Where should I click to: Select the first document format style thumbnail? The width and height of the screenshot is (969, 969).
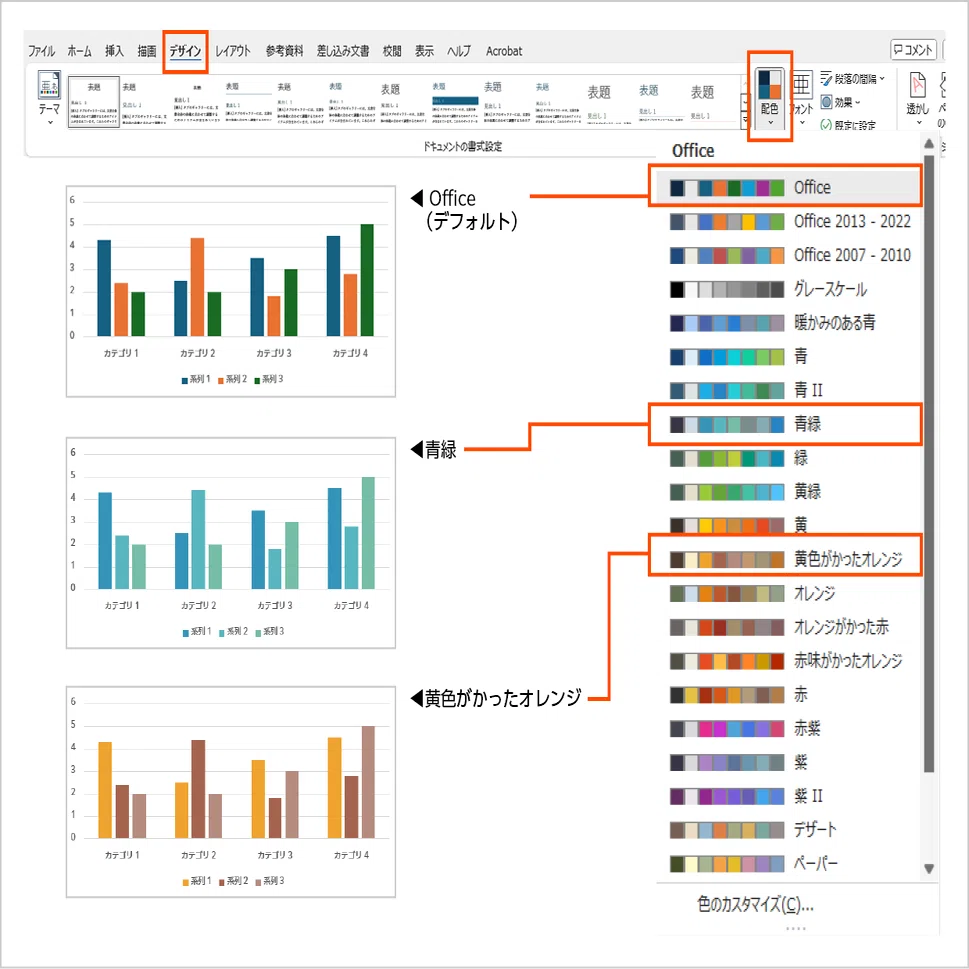[94, 101]
